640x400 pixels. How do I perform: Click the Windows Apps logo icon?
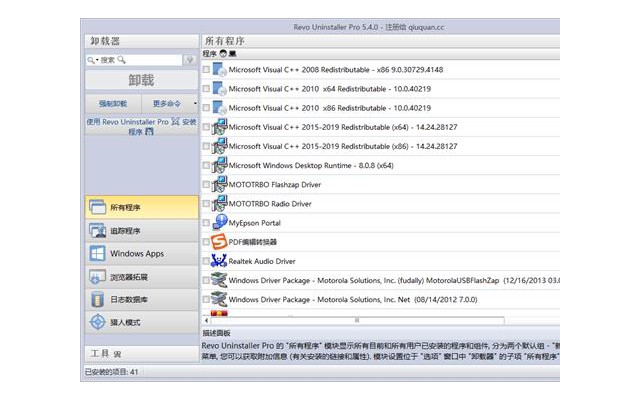[x=97, y=253]
